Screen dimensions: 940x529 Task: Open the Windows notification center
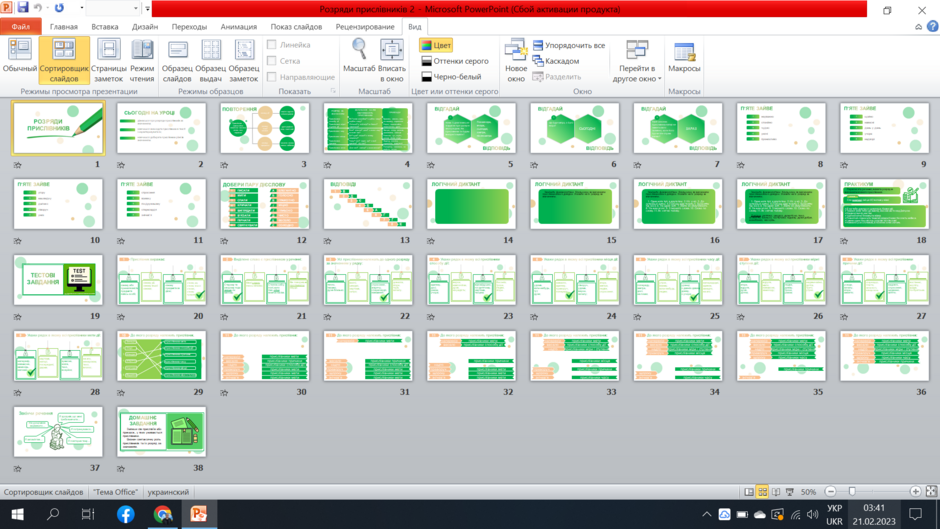tap(915, 514)
